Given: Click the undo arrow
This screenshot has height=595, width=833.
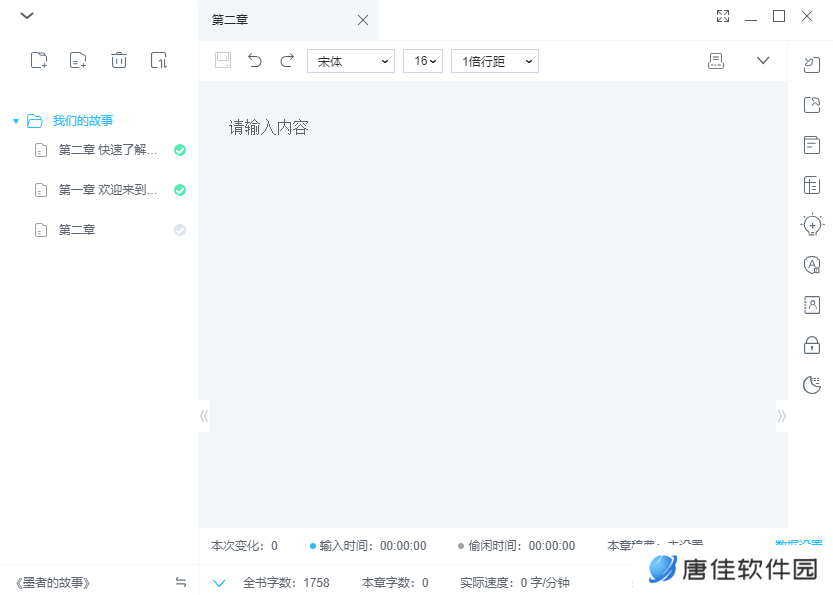Looking at the screenshot, I should click(x=255, y=60).
